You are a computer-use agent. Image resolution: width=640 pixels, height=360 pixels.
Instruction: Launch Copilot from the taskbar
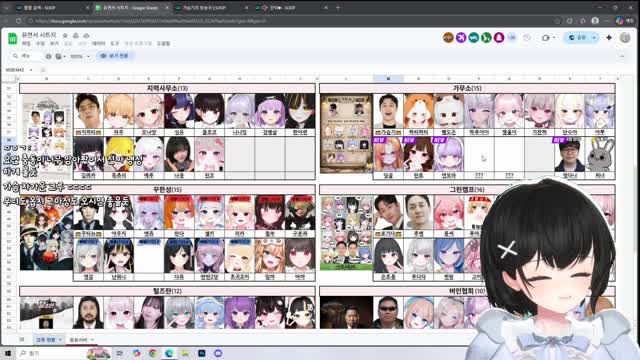click(x=136, y=353)
